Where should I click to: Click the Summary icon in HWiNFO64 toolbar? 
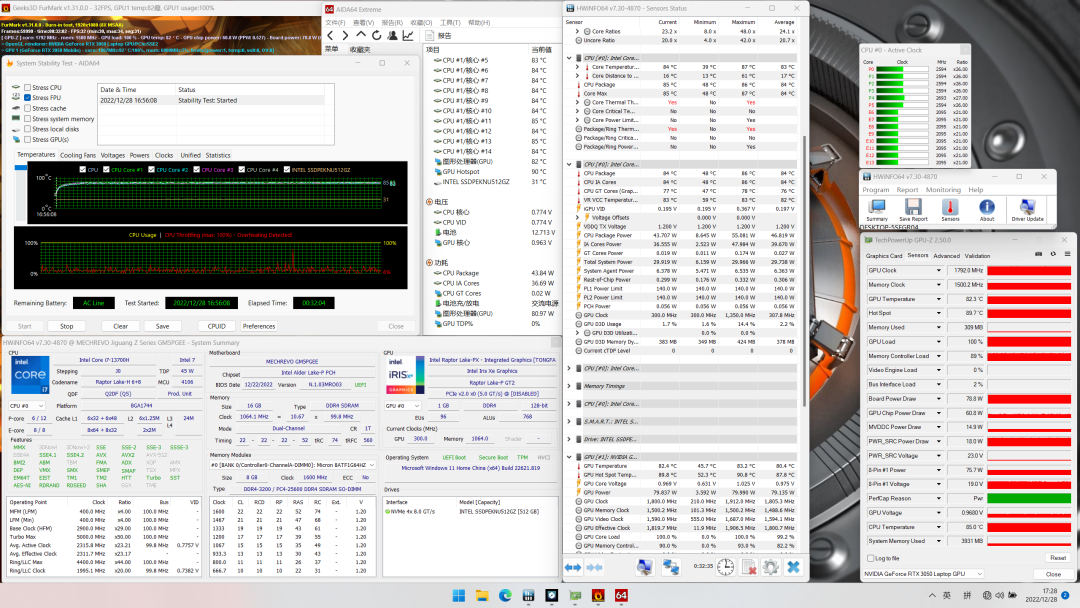pos(877,207)
